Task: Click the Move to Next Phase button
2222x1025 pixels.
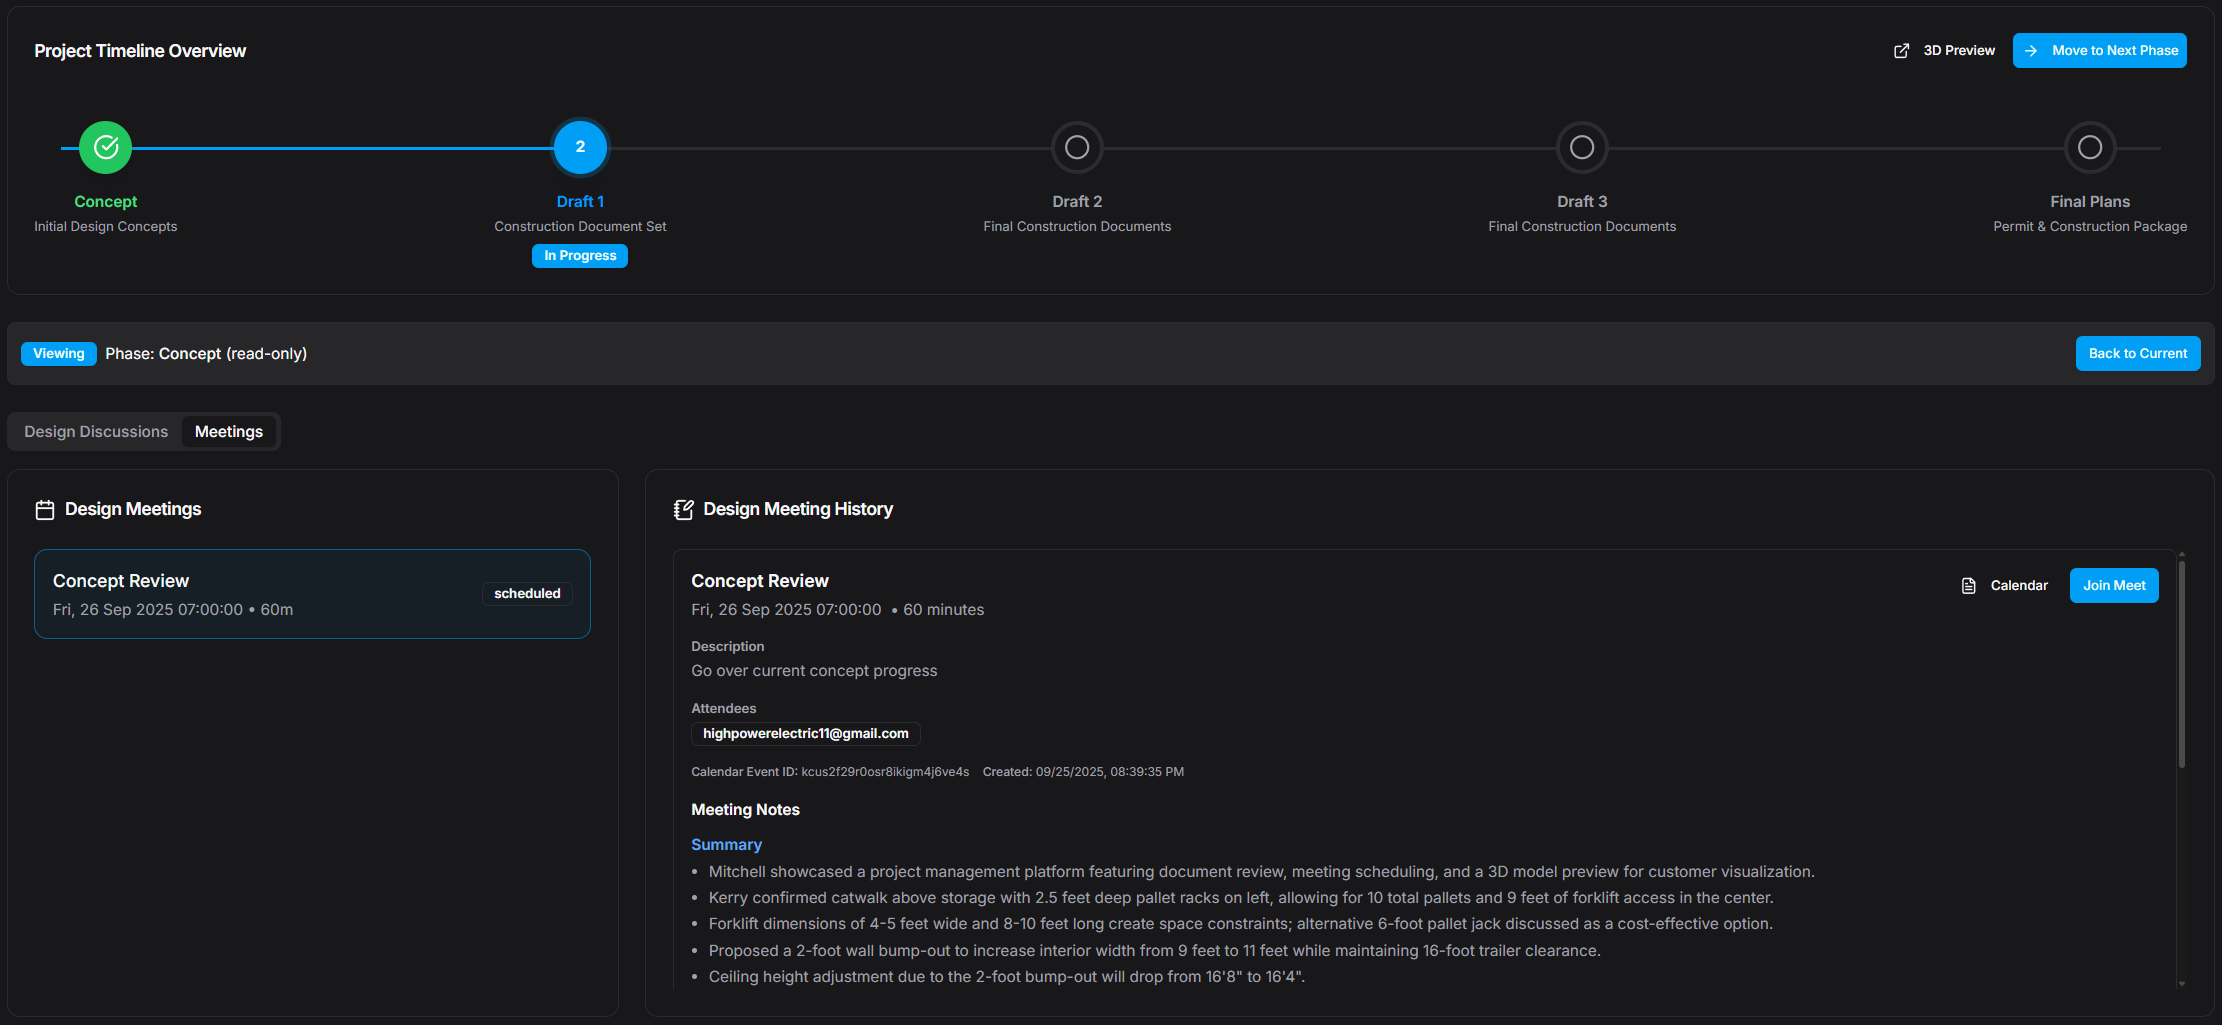Action: point(2099,51)
